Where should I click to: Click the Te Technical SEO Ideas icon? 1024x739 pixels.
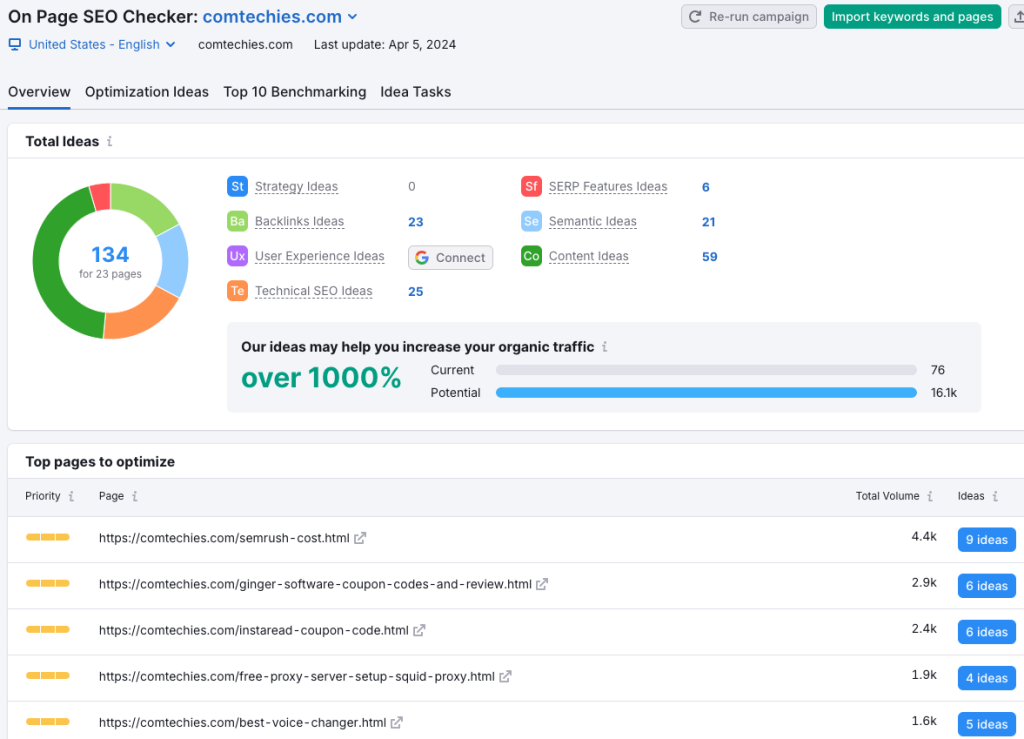[x=237, y=291]
